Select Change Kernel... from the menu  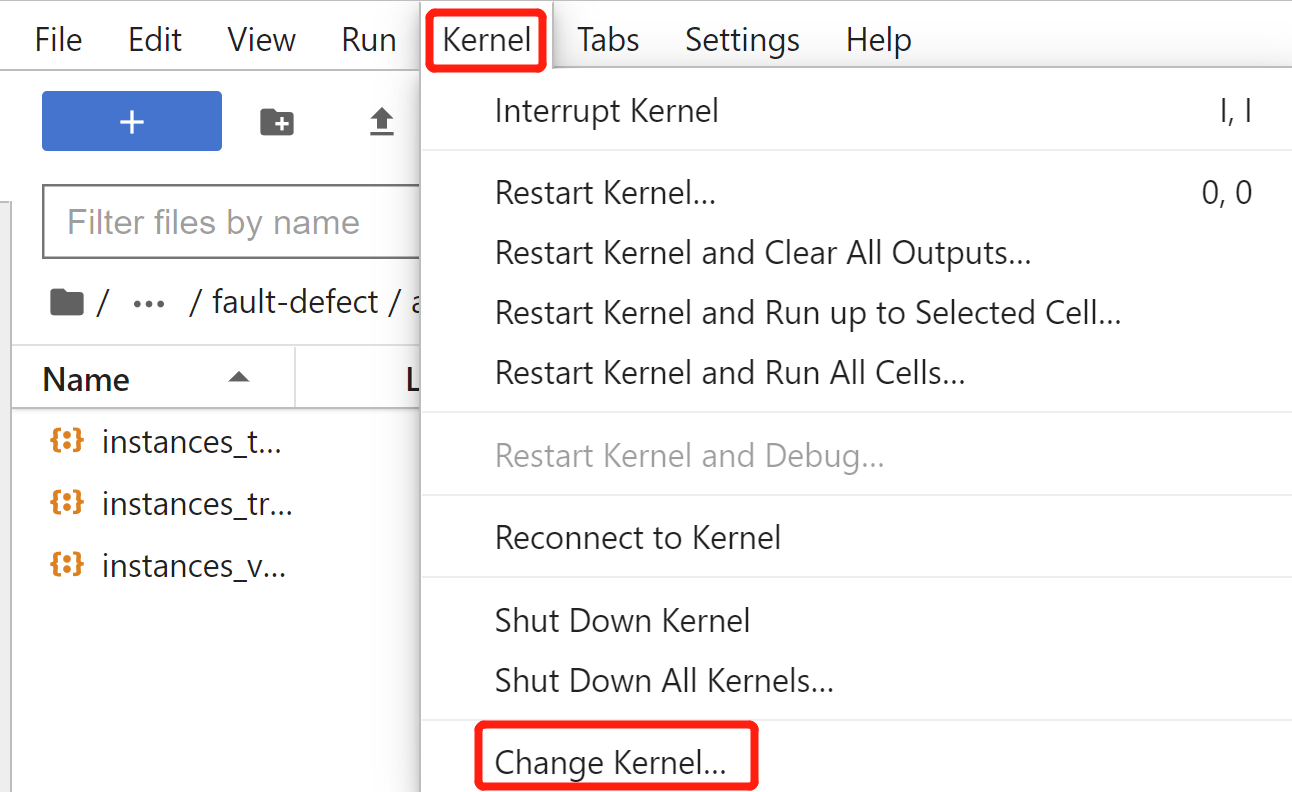click(610, 763)
